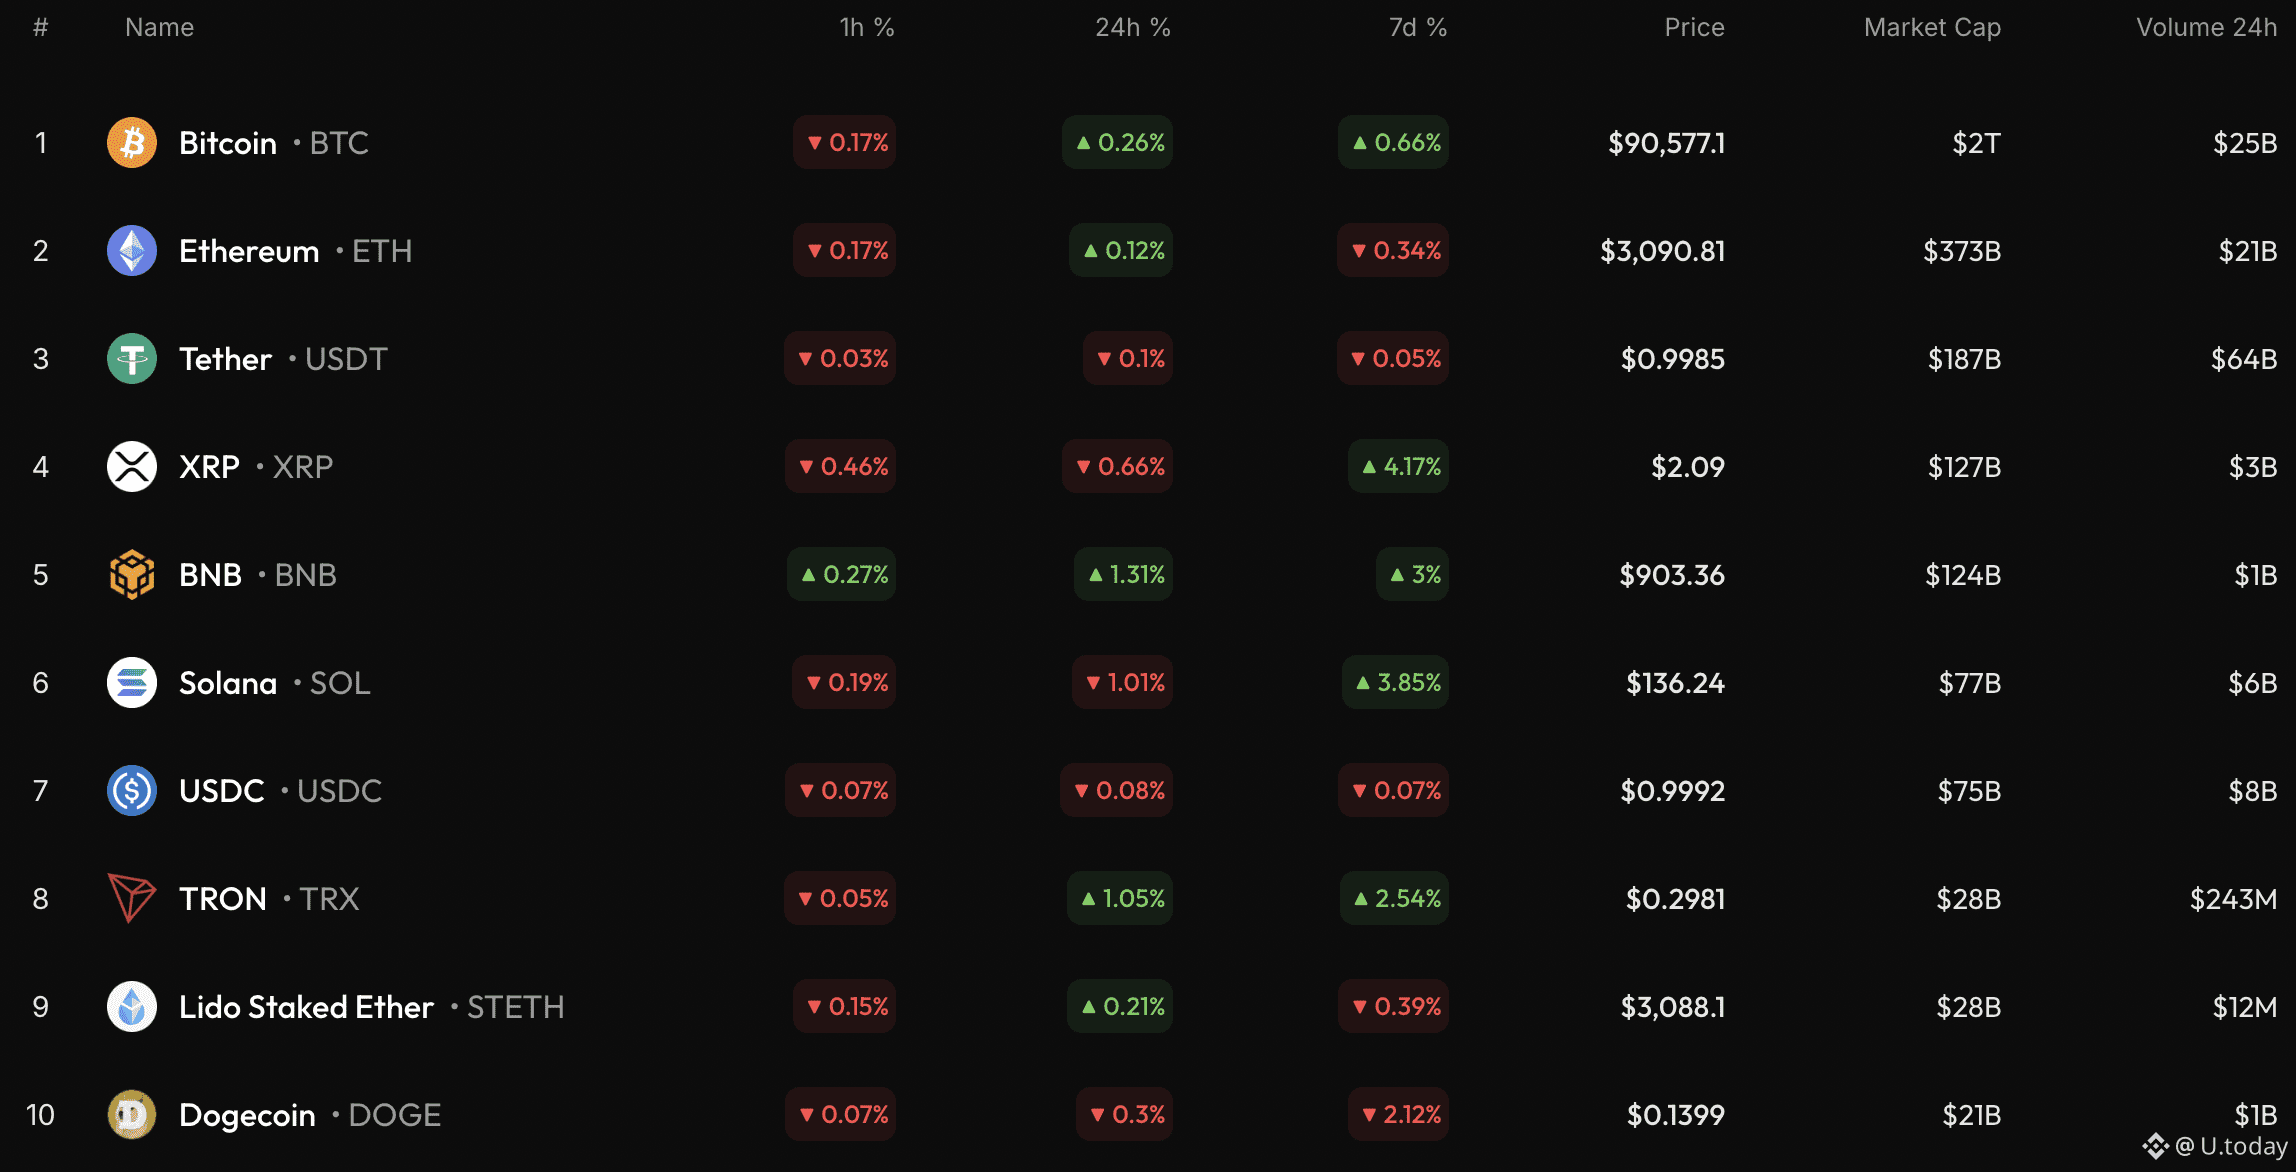
Task: Click the USDC dollar icon
Action: 131,790
